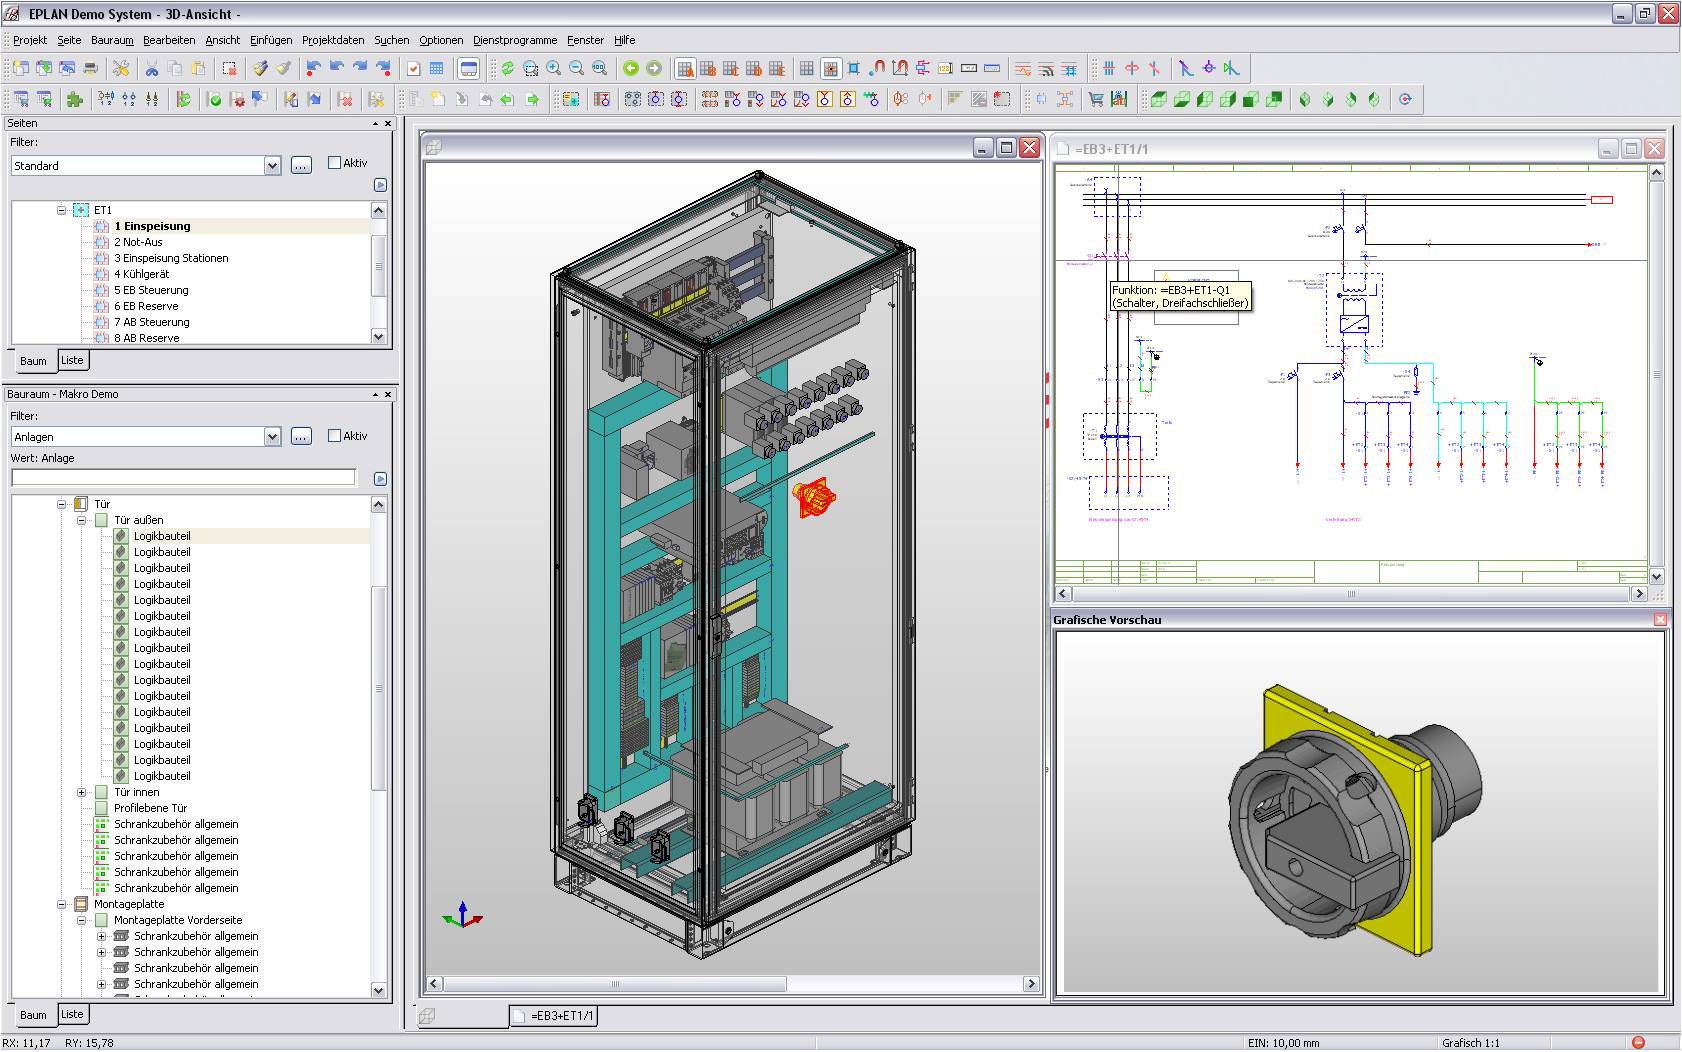Open the Anlagen filter dropdown

(272, 437)
